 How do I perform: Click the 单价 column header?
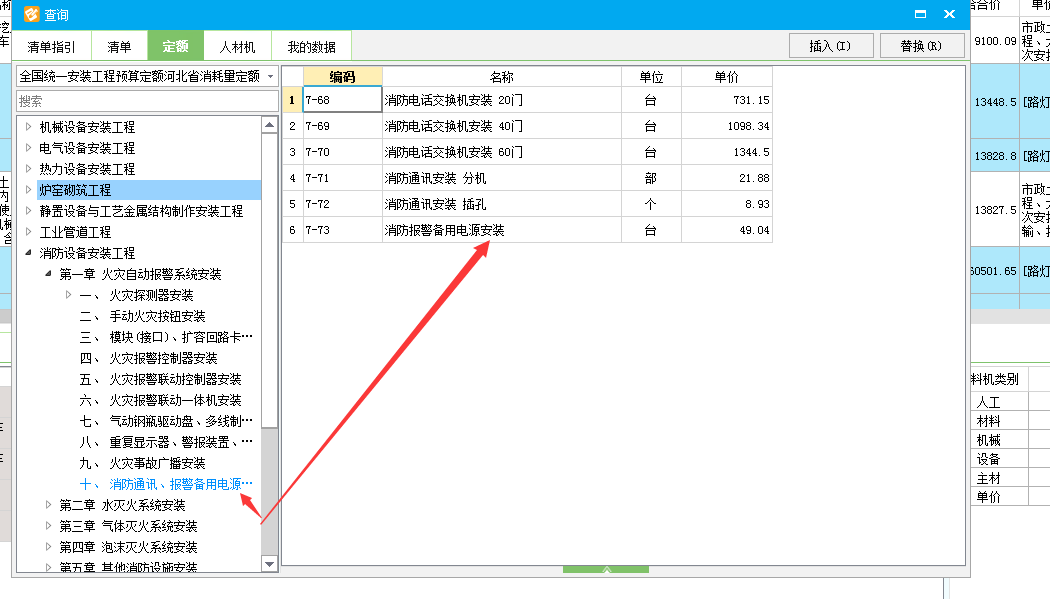tap(727, 76)
